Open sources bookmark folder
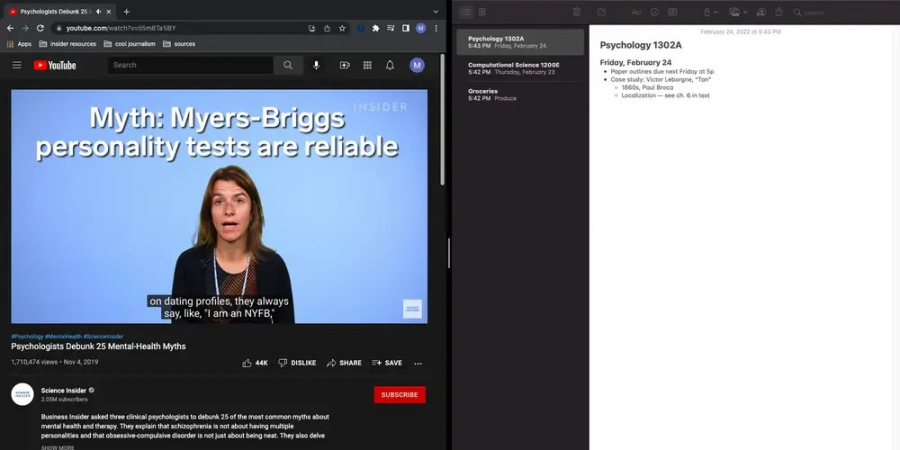 [179, 44]
